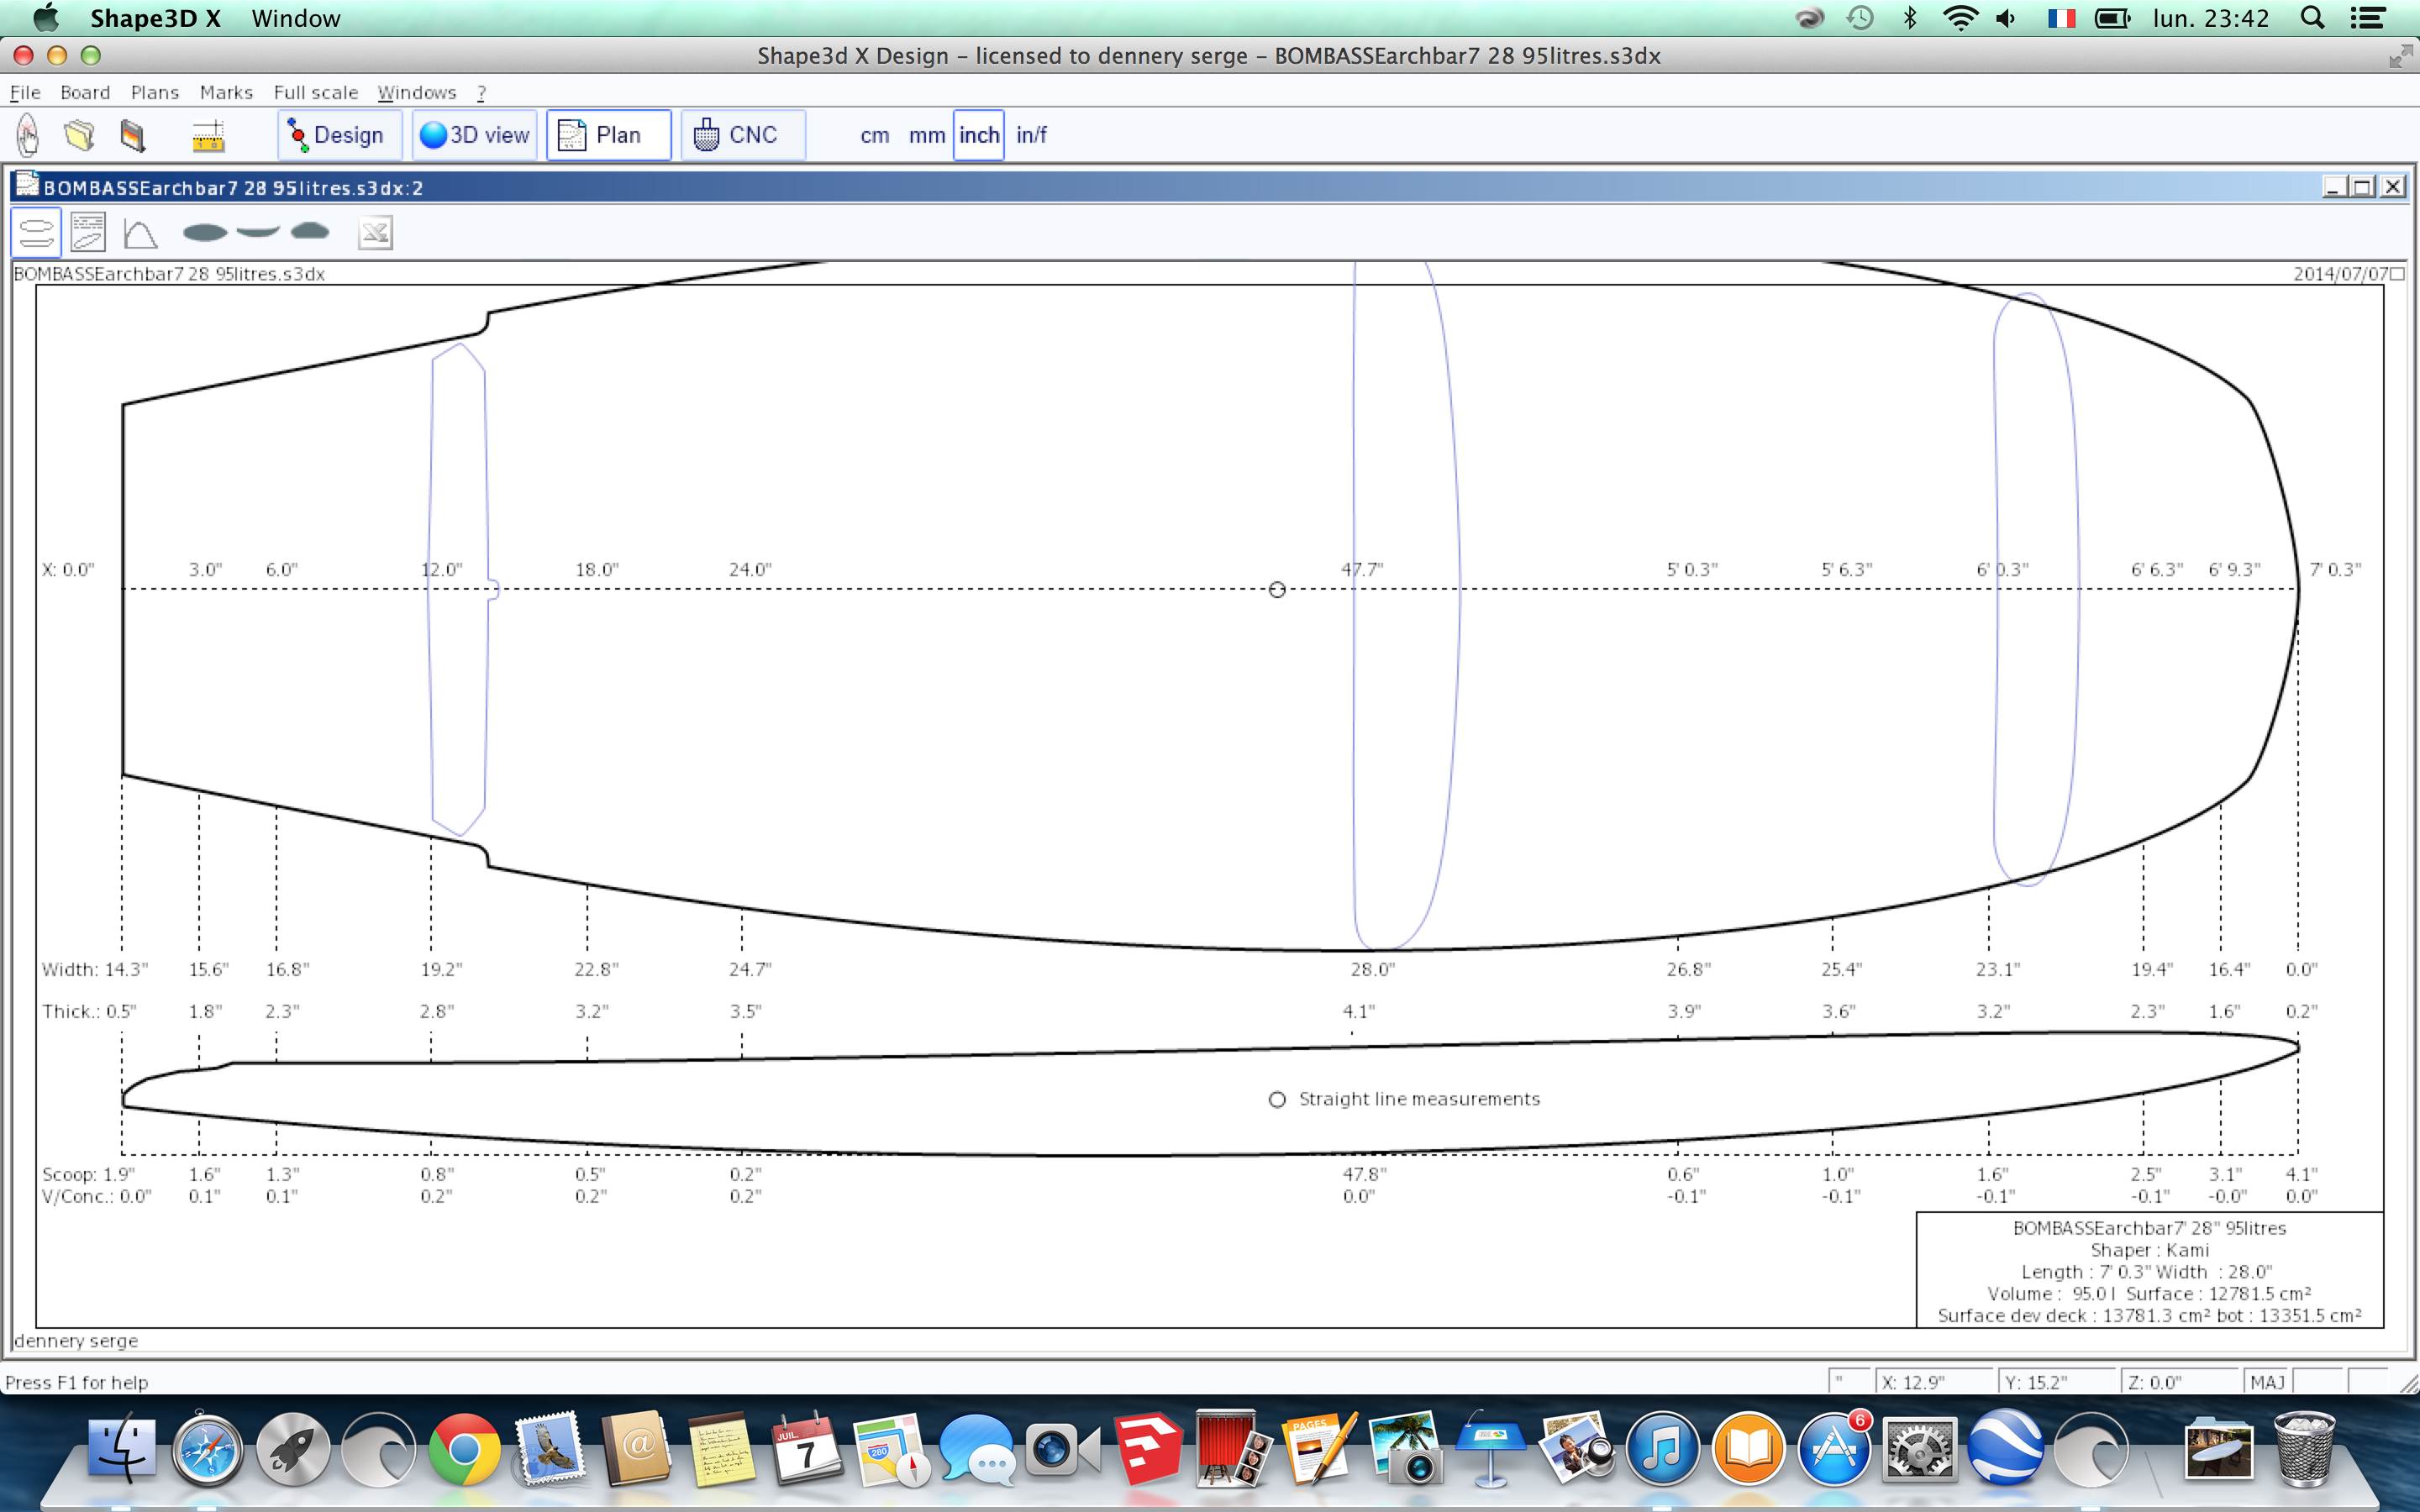Switch units to mm
The height and width of the screenshot is (1512, 2420).
926,135
